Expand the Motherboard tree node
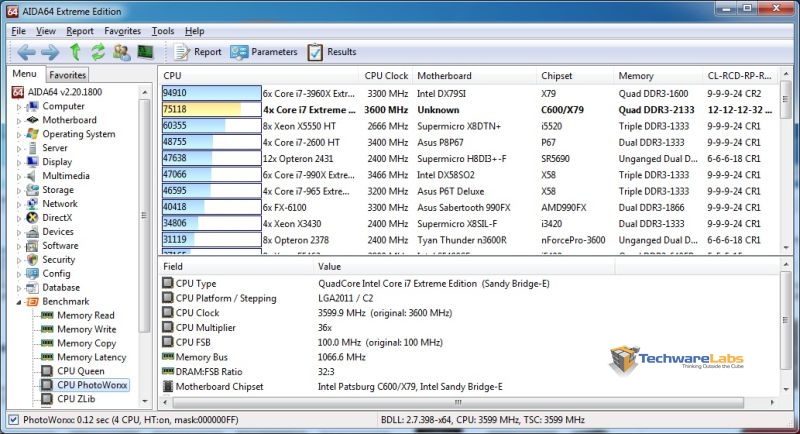Image resolution: width=800 pixels, height=434 pixels. pos(19,121)
